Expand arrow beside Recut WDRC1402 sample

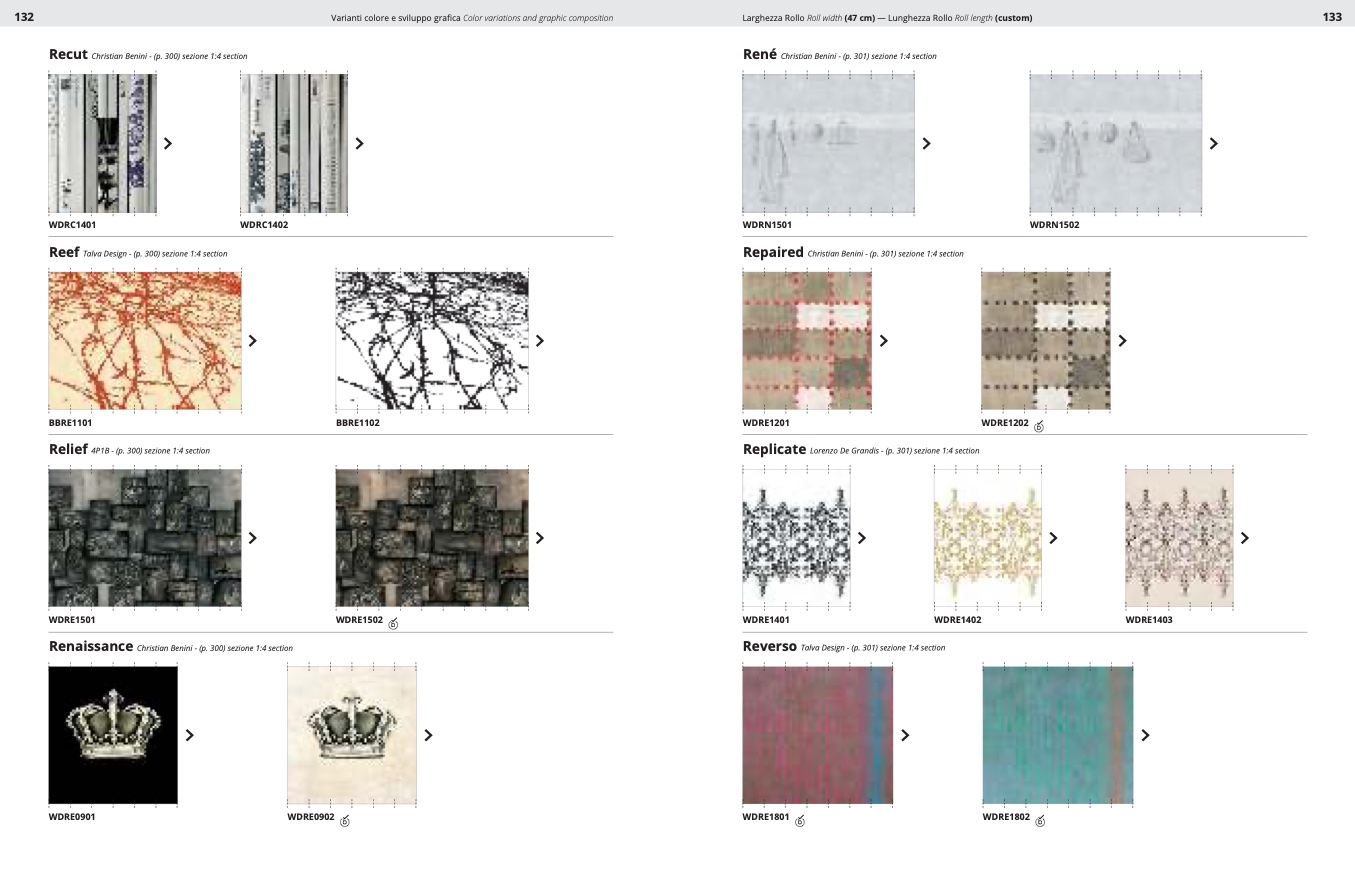pos(360,143)
